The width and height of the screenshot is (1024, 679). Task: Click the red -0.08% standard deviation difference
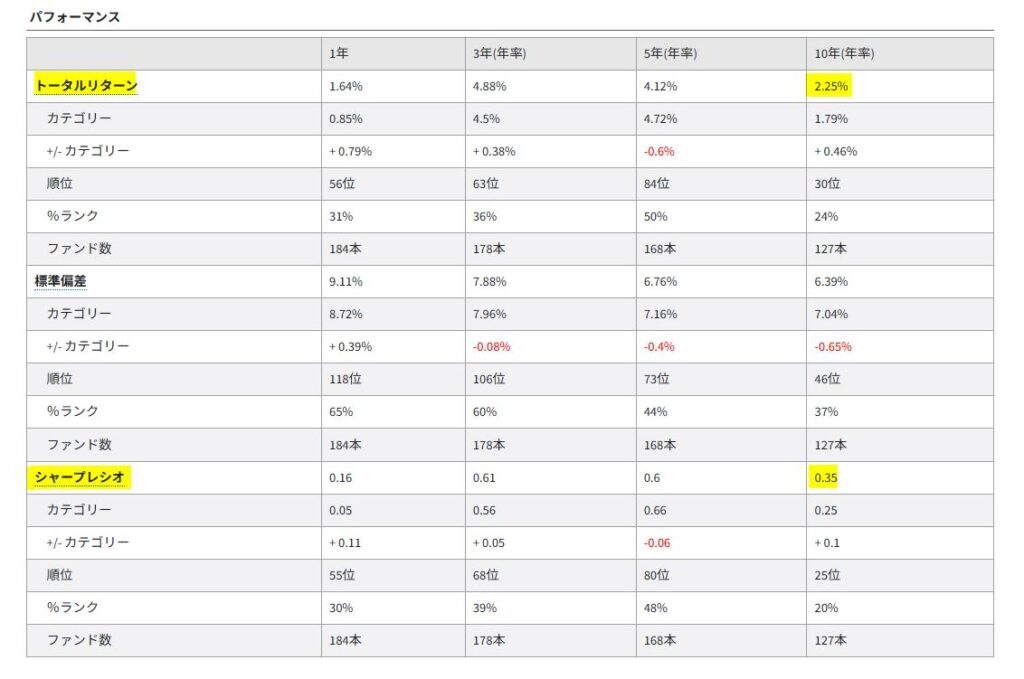click(x=491, y=347)
